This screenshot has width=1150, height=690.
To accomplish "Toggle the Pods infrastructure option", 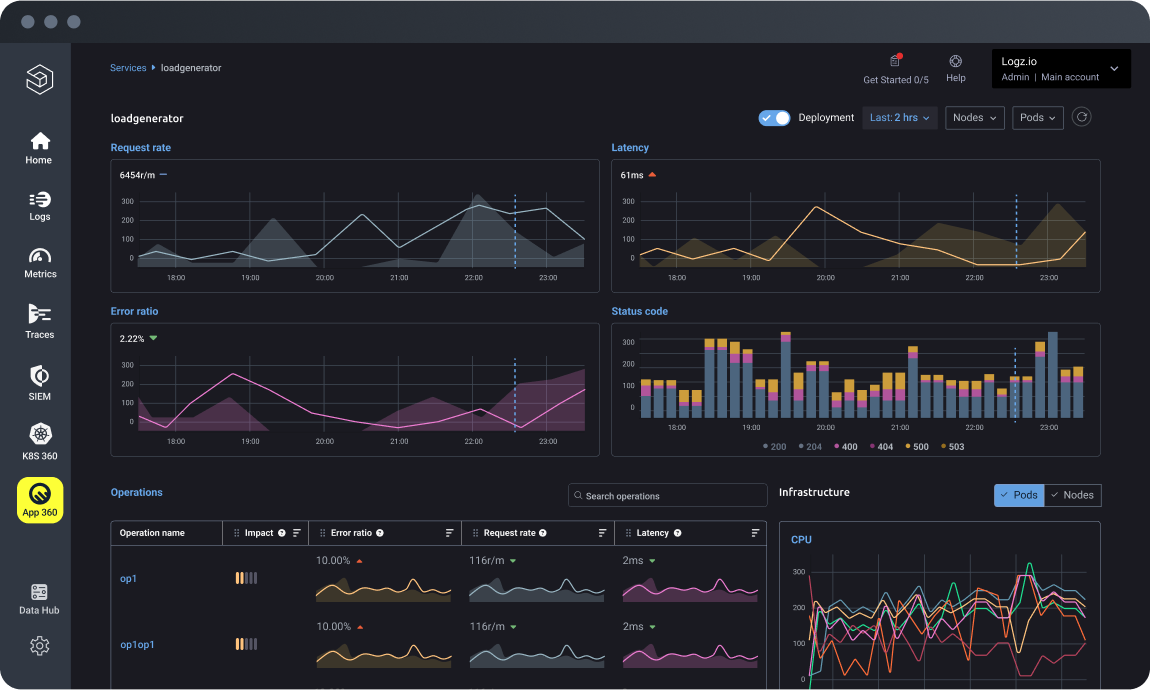I will coord(1018,495).
